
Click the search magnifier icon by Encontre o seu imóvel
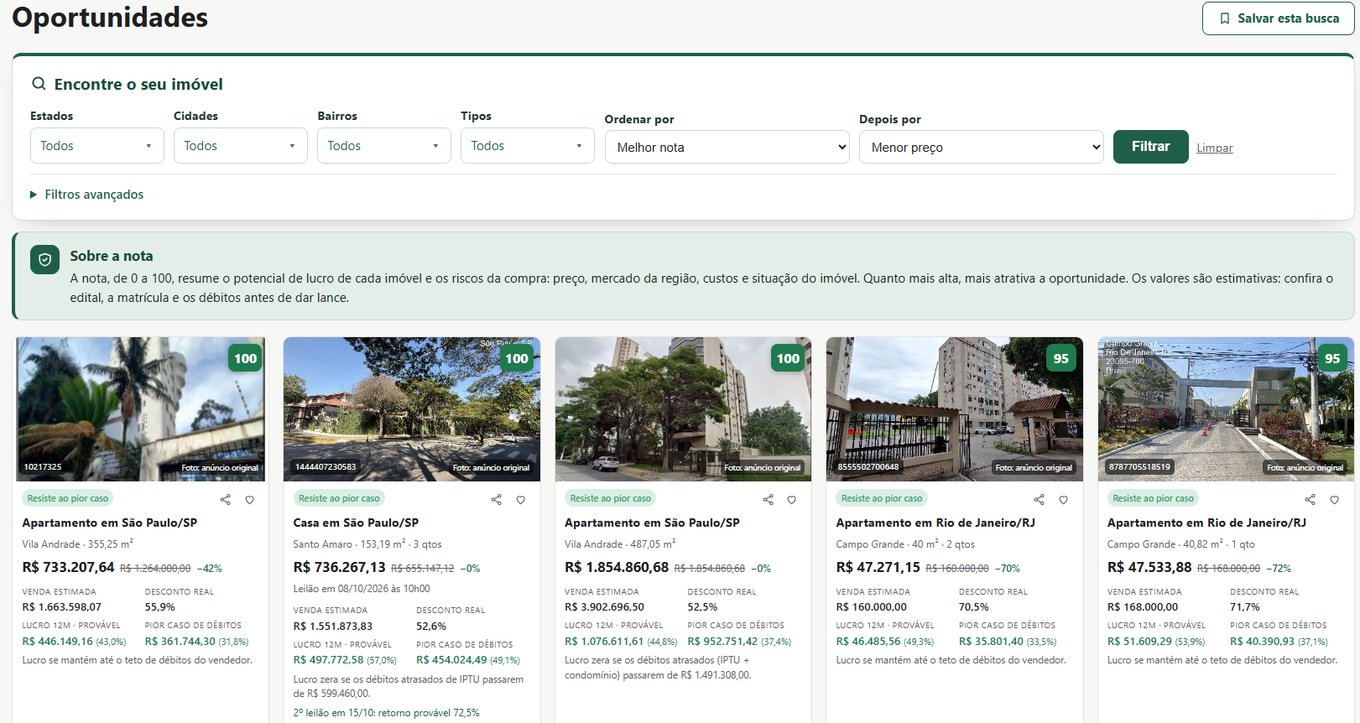coord(39,84)
